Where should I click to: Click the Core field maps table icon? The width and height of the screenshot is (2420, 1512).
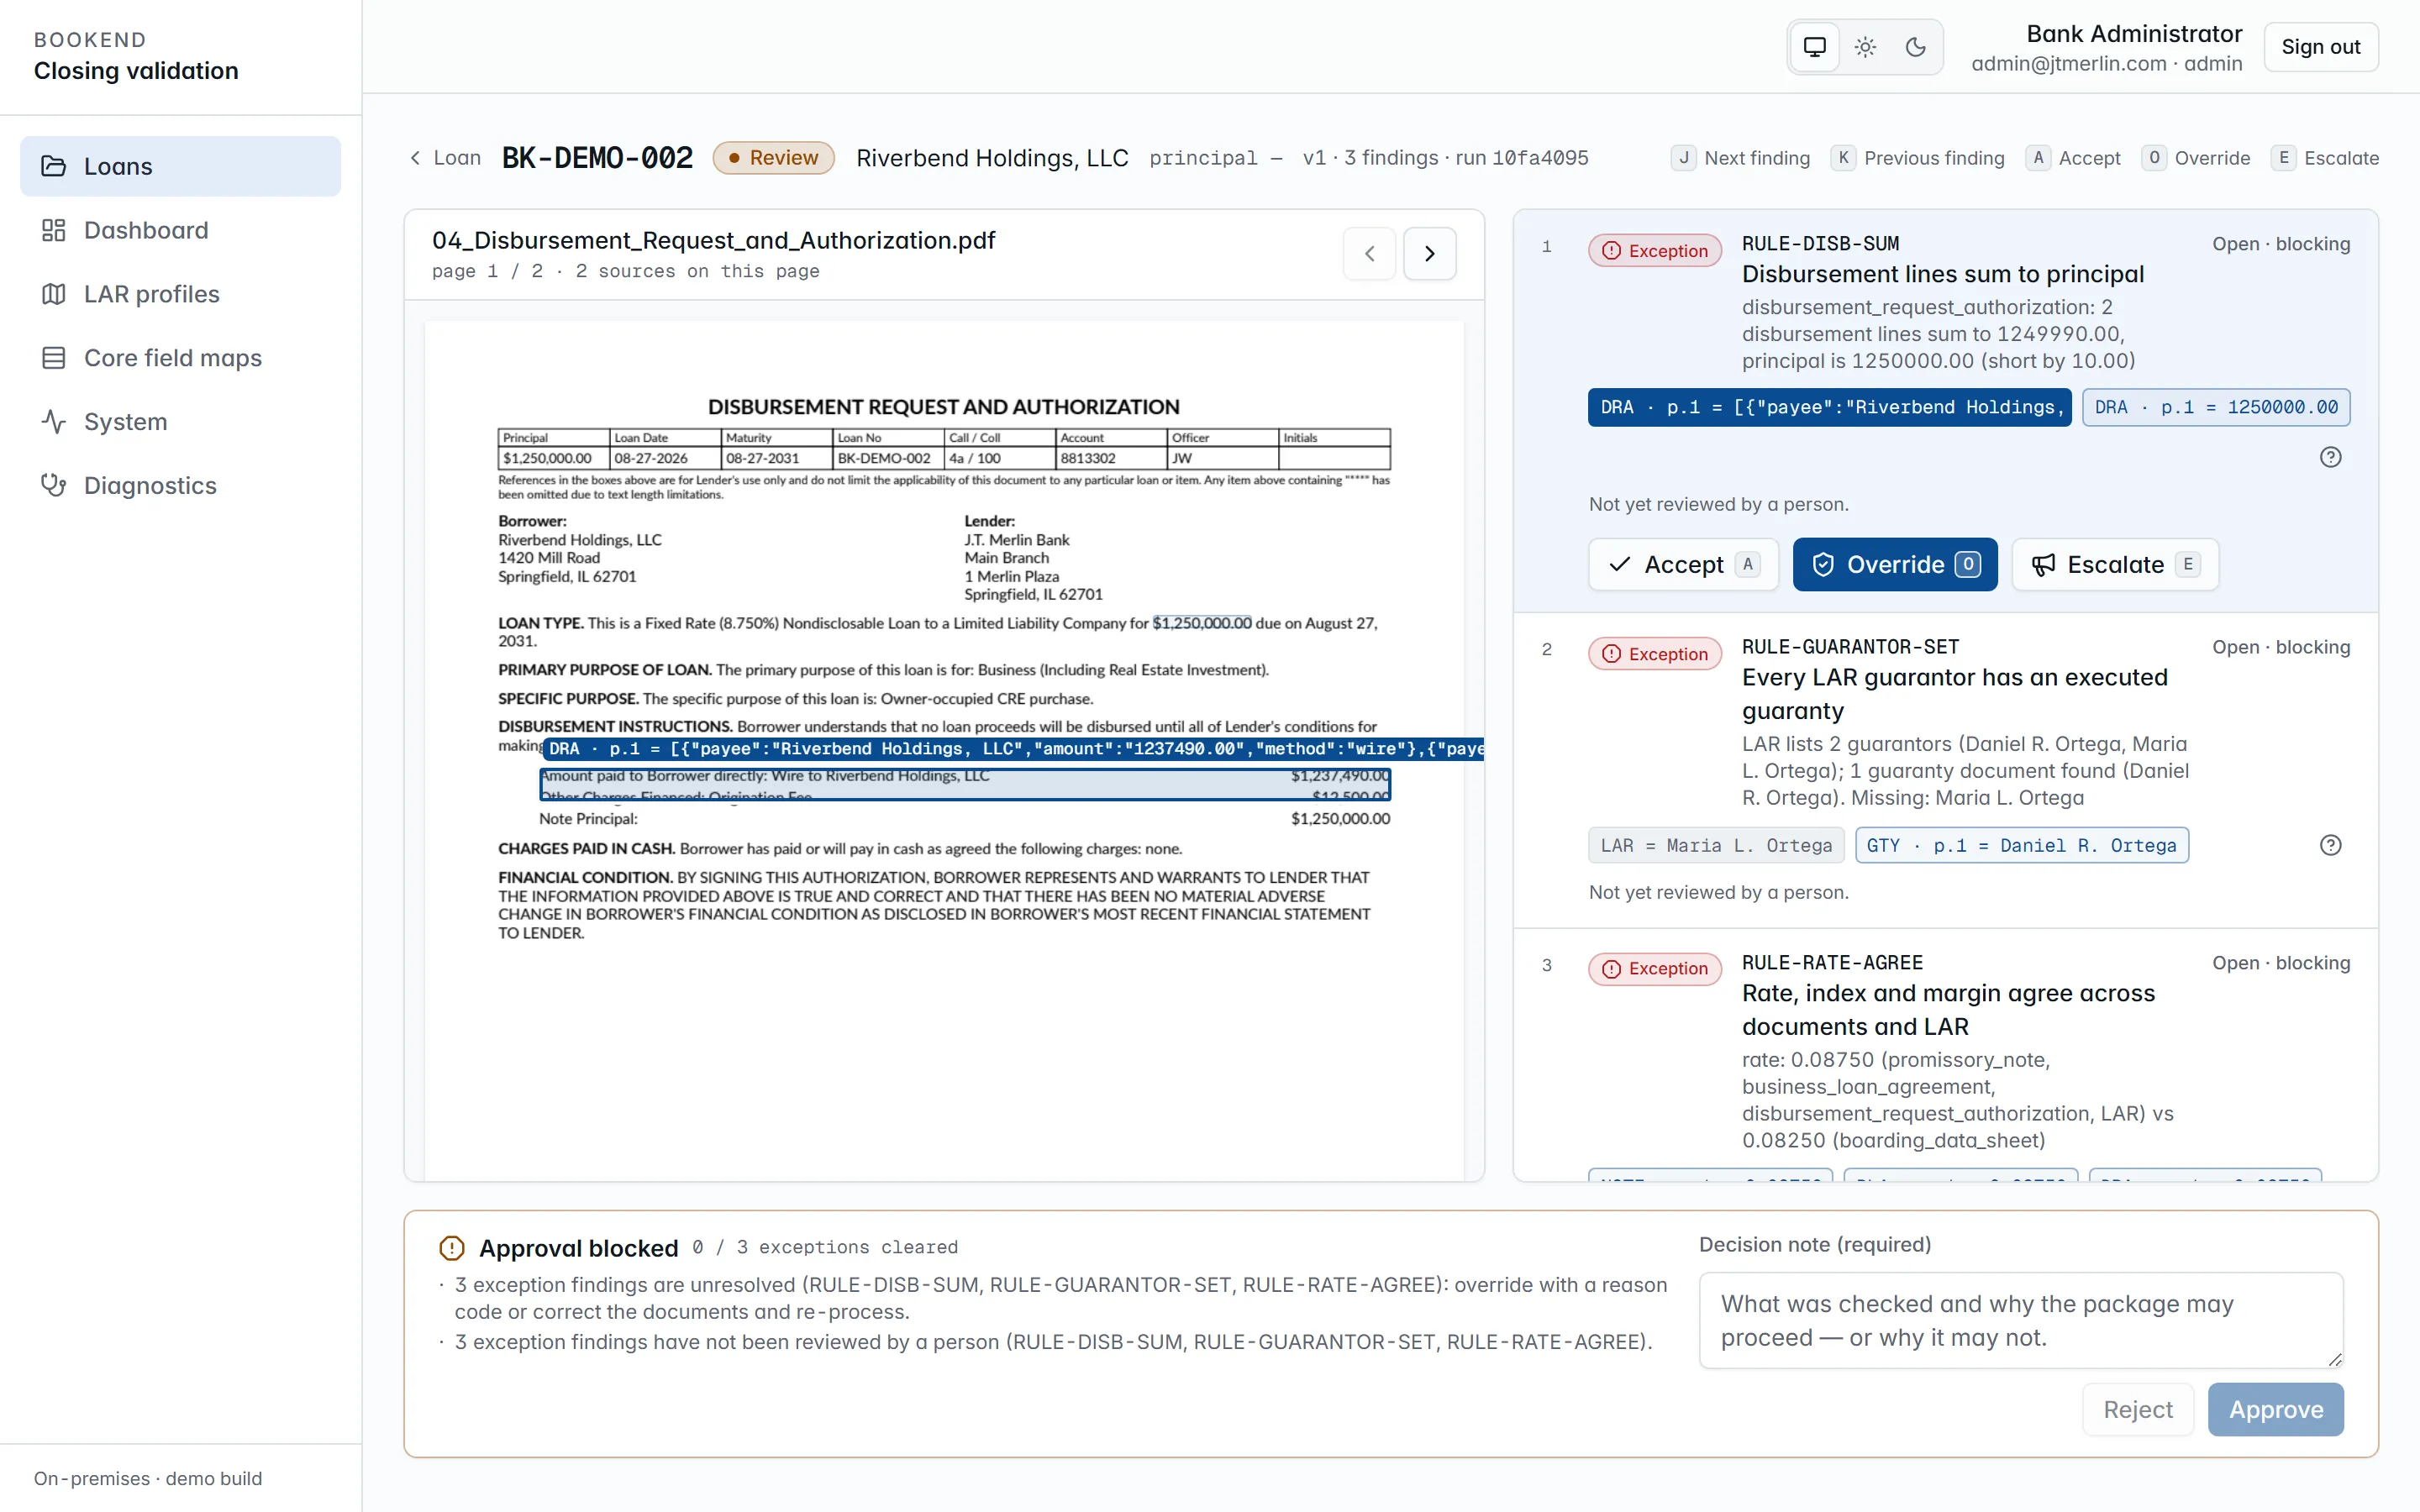tap(53, 358)
